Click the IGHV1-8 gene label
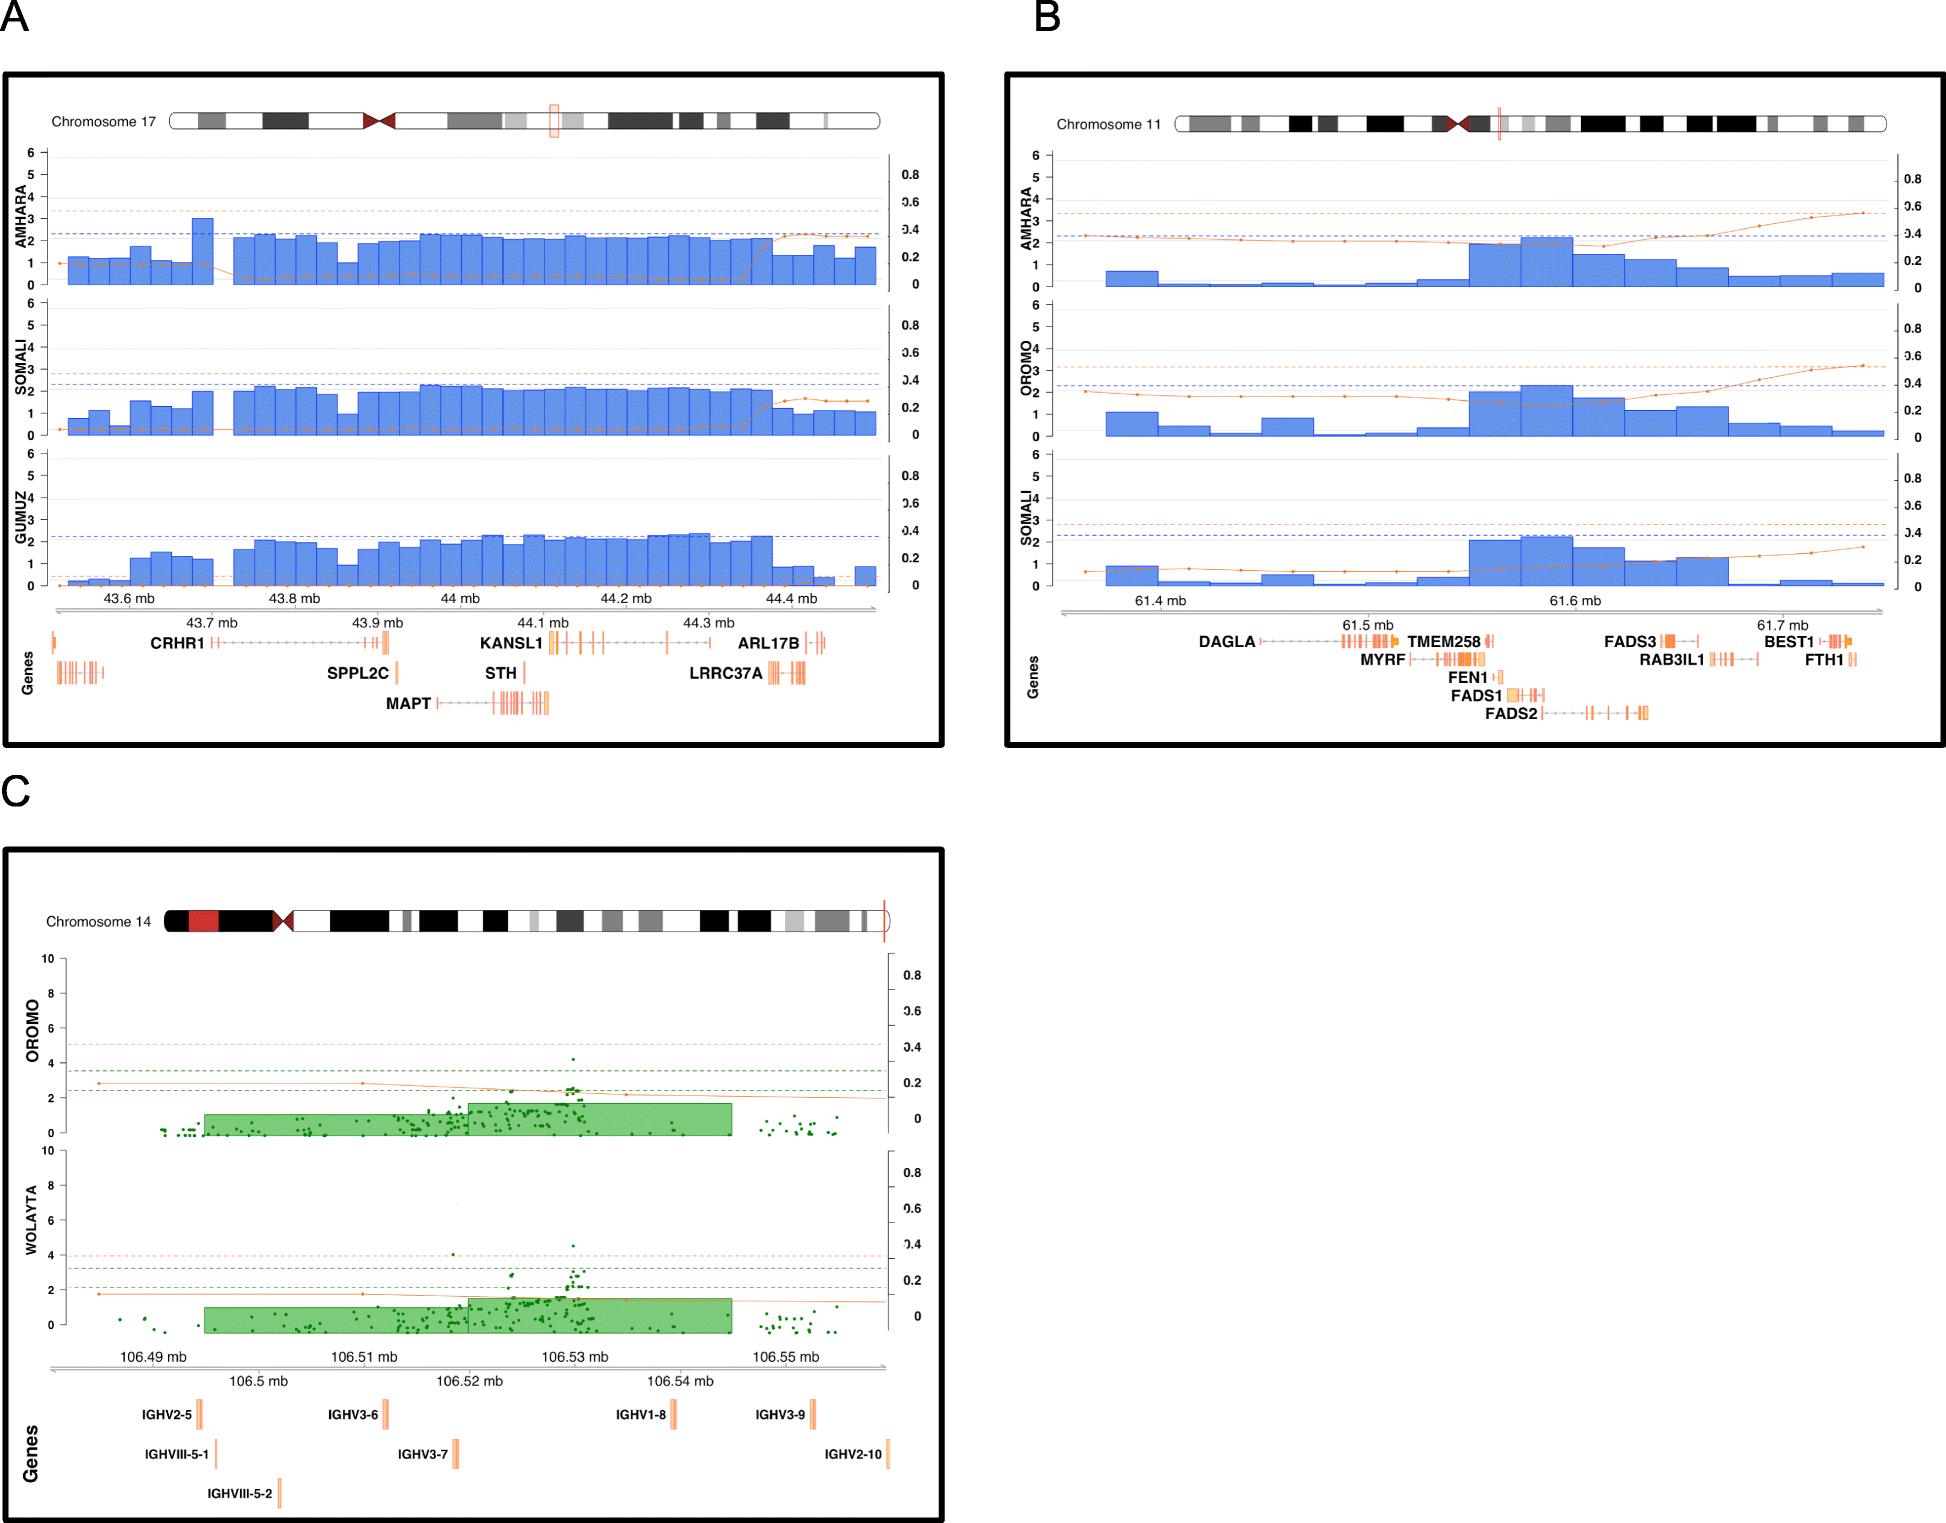 tap(641, 1414)
